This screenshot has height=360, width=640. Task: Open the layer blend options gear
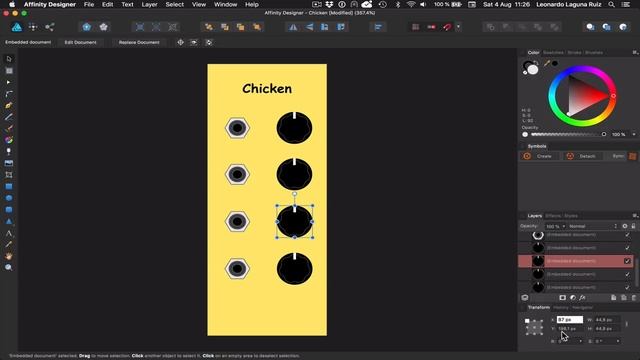click(624, 226)
